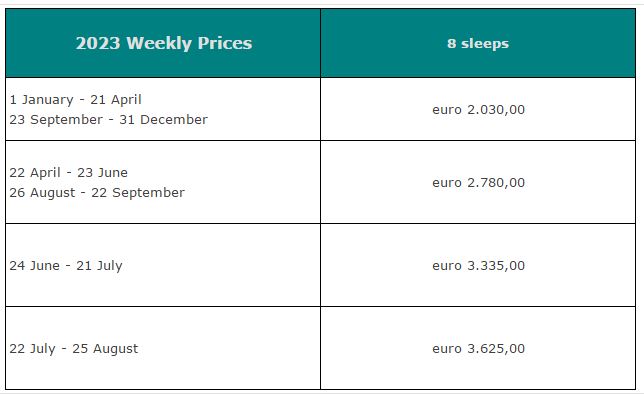Image resolution: width=644 pixels, height=394 pixels.
Task: Select the euro 3.625,00 price
Action: (478, 348)
